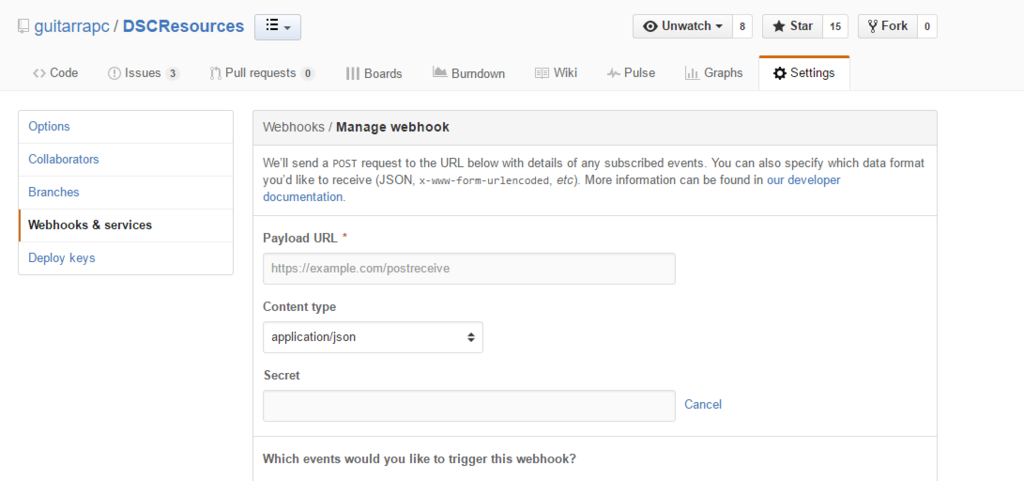Click the Cancel link
1024x481 pixels.
[703, 405]
